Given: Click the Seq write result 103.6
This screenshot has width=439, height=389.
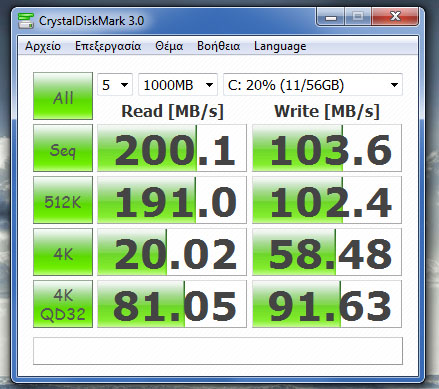Looking at the screenshot, I should tap(327, 148).
